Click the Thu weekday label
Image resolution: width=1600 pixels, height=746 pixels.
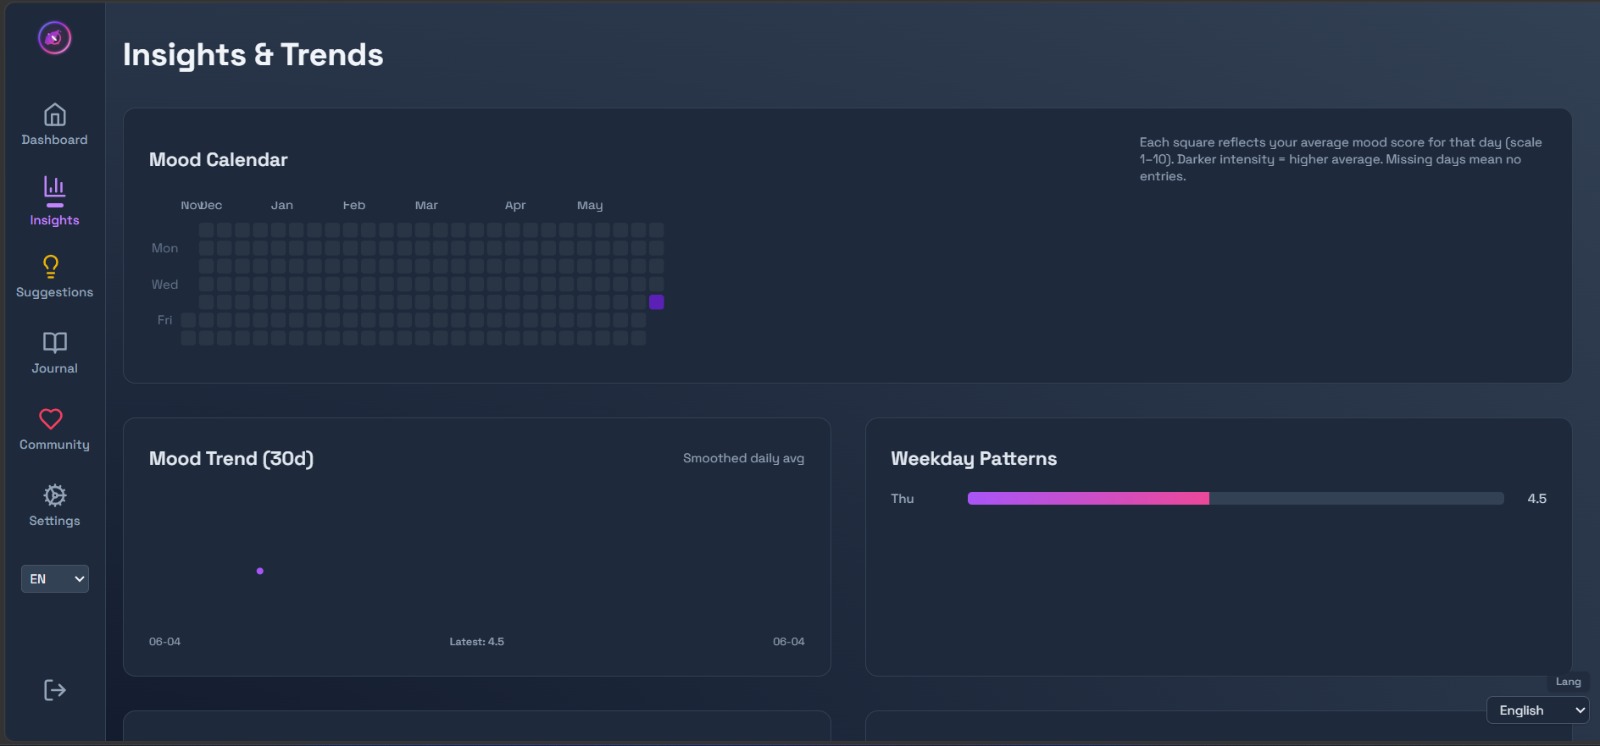click(903, 499)
